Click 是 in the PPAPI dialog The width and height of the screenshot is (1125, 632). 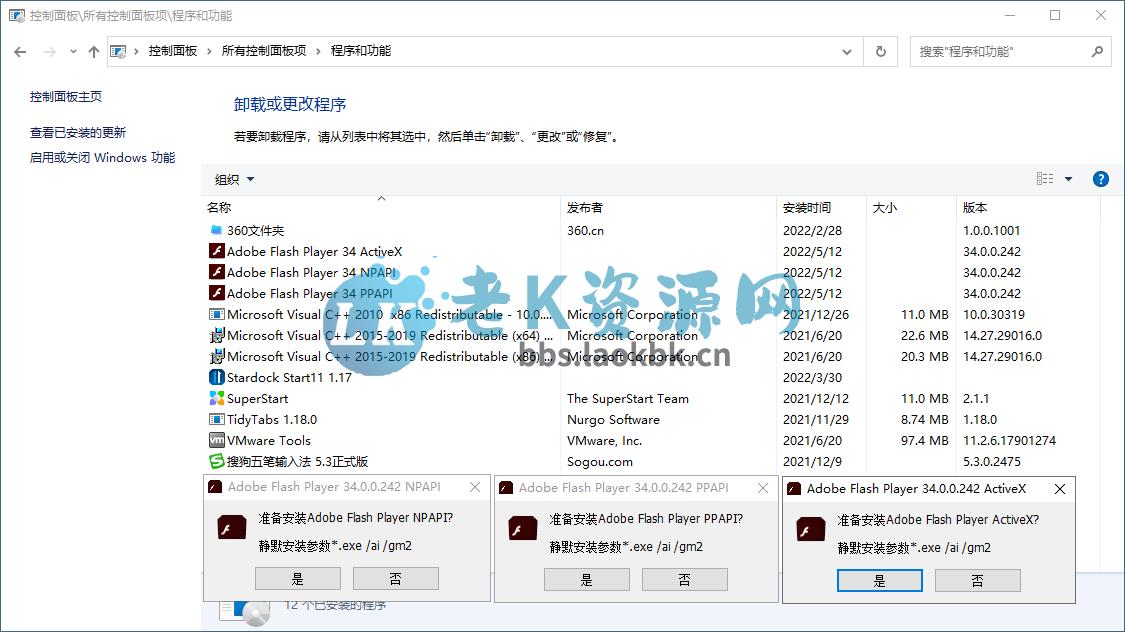tap(587, 580)
